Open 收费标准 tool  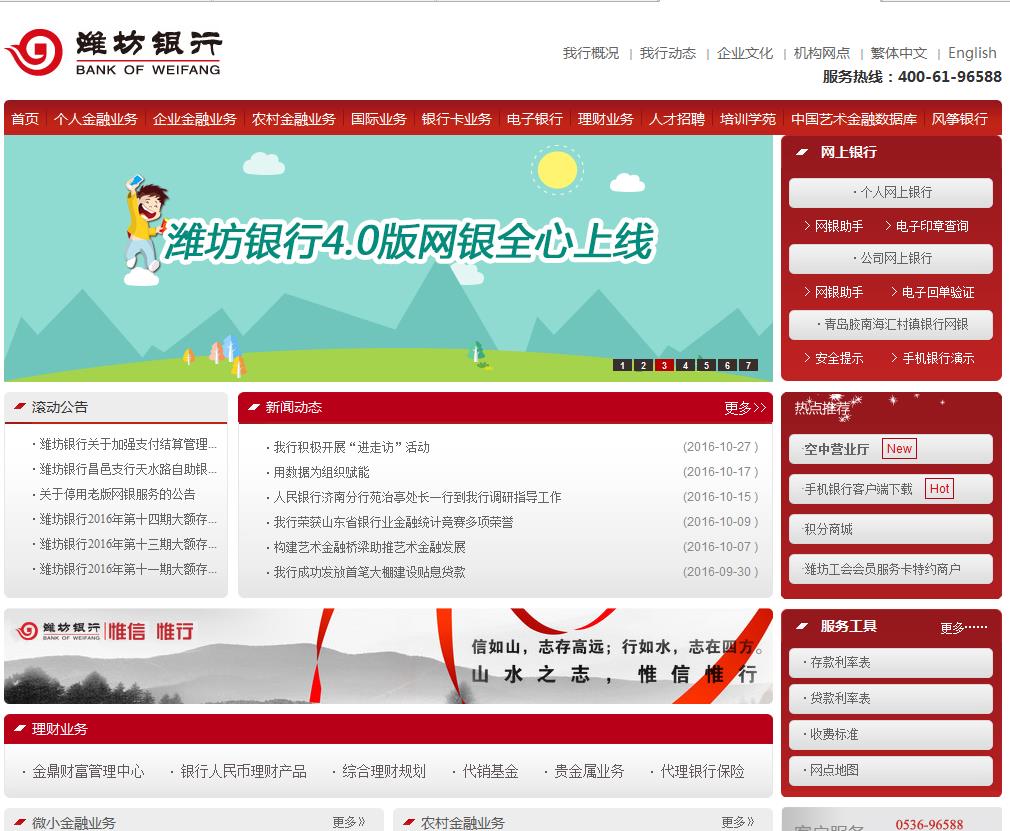click(x=891, y=734)
